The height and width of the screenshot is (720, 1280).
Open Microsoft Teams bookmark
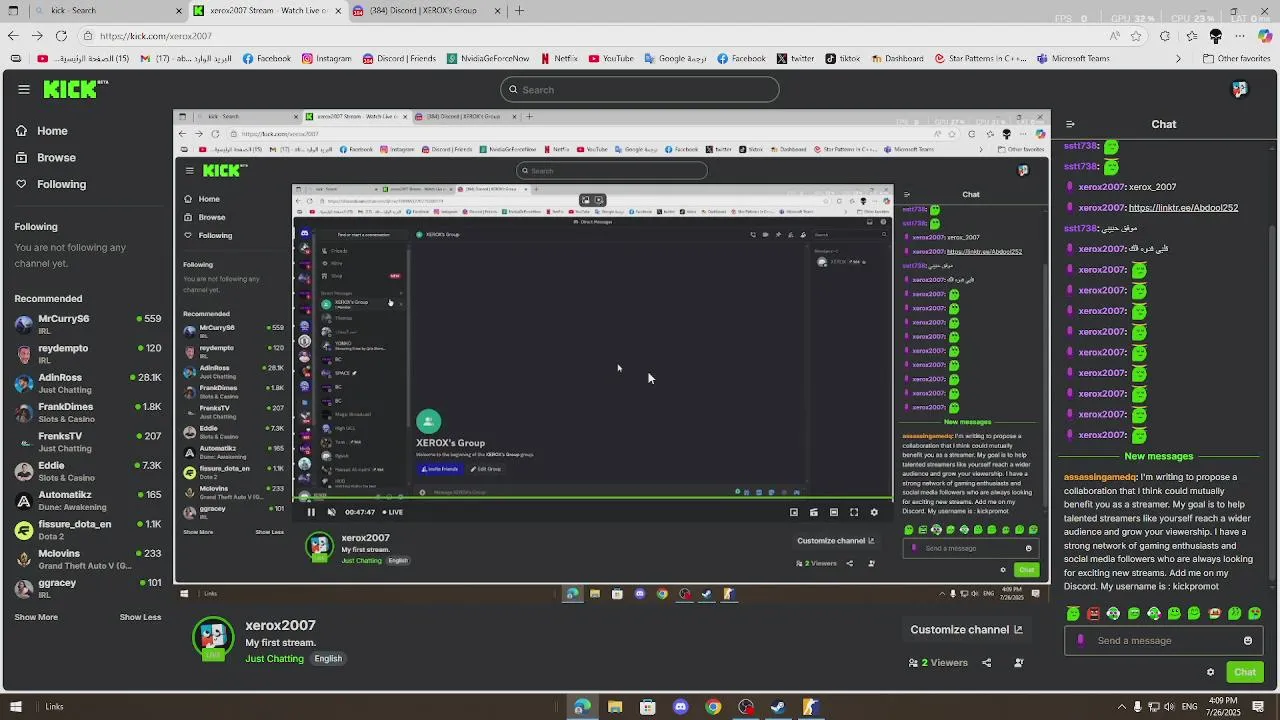[1073, 59]
